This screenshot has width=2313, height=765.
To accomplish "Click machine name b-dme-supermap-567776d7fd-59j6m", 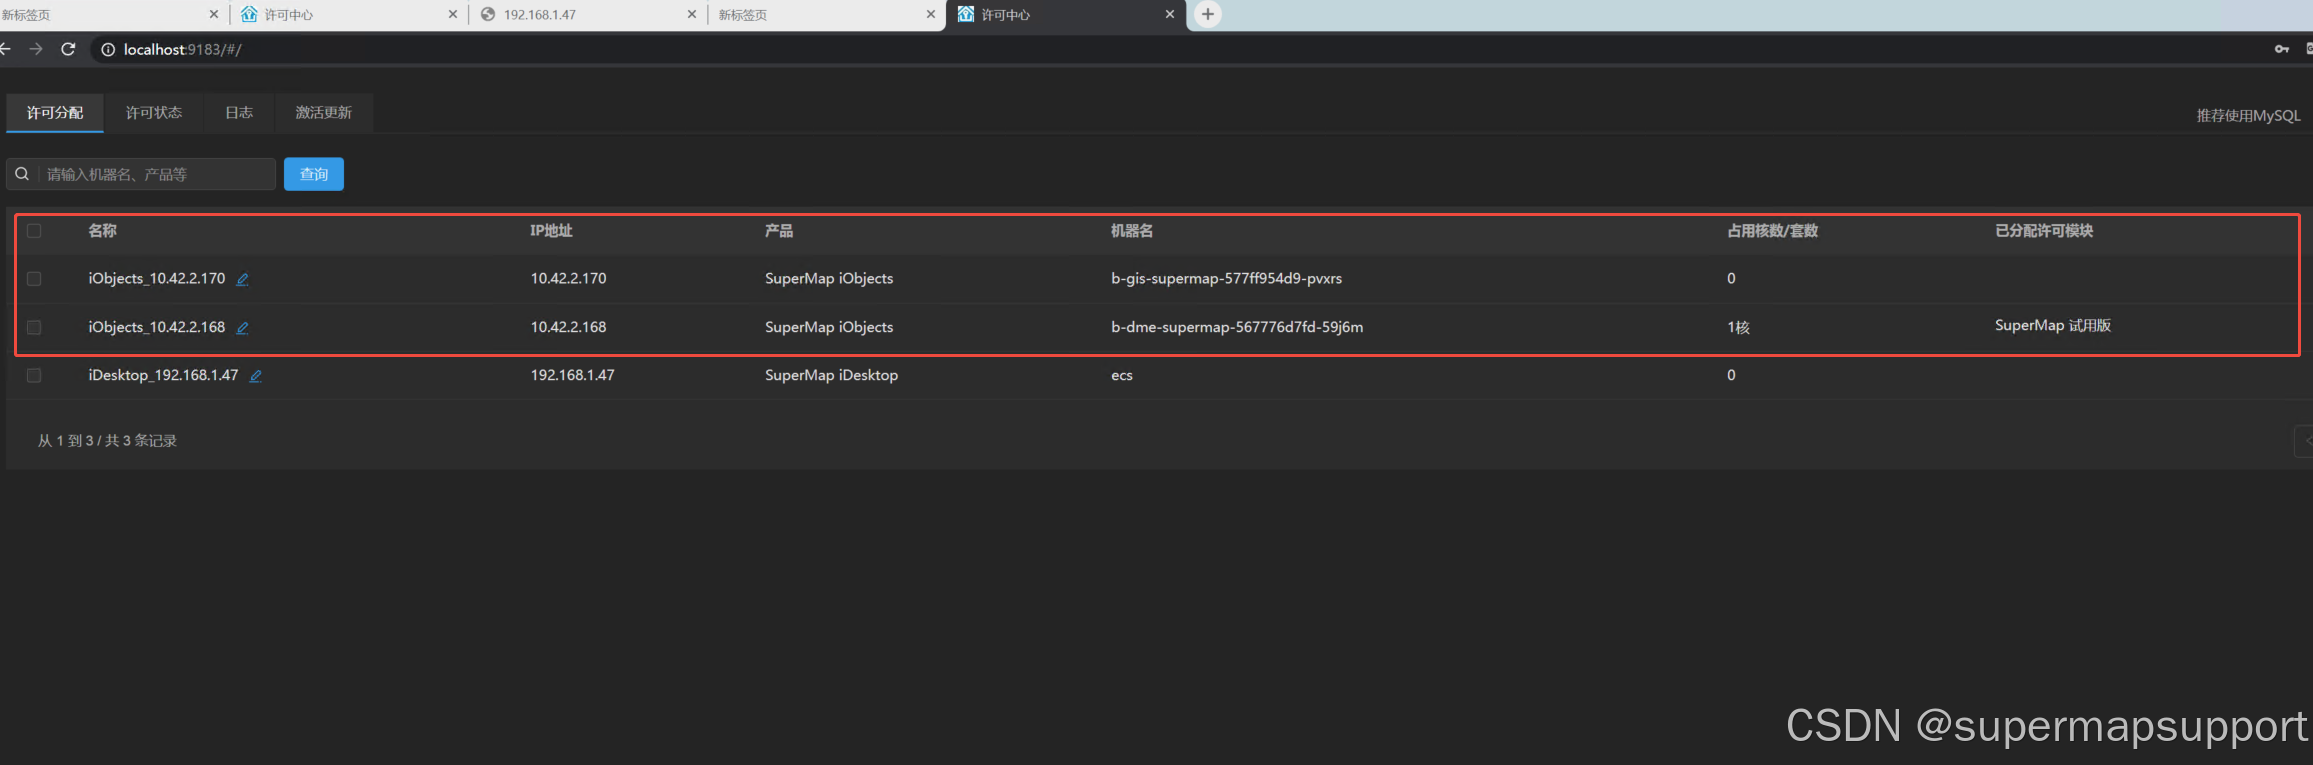I will [1237, 327].
